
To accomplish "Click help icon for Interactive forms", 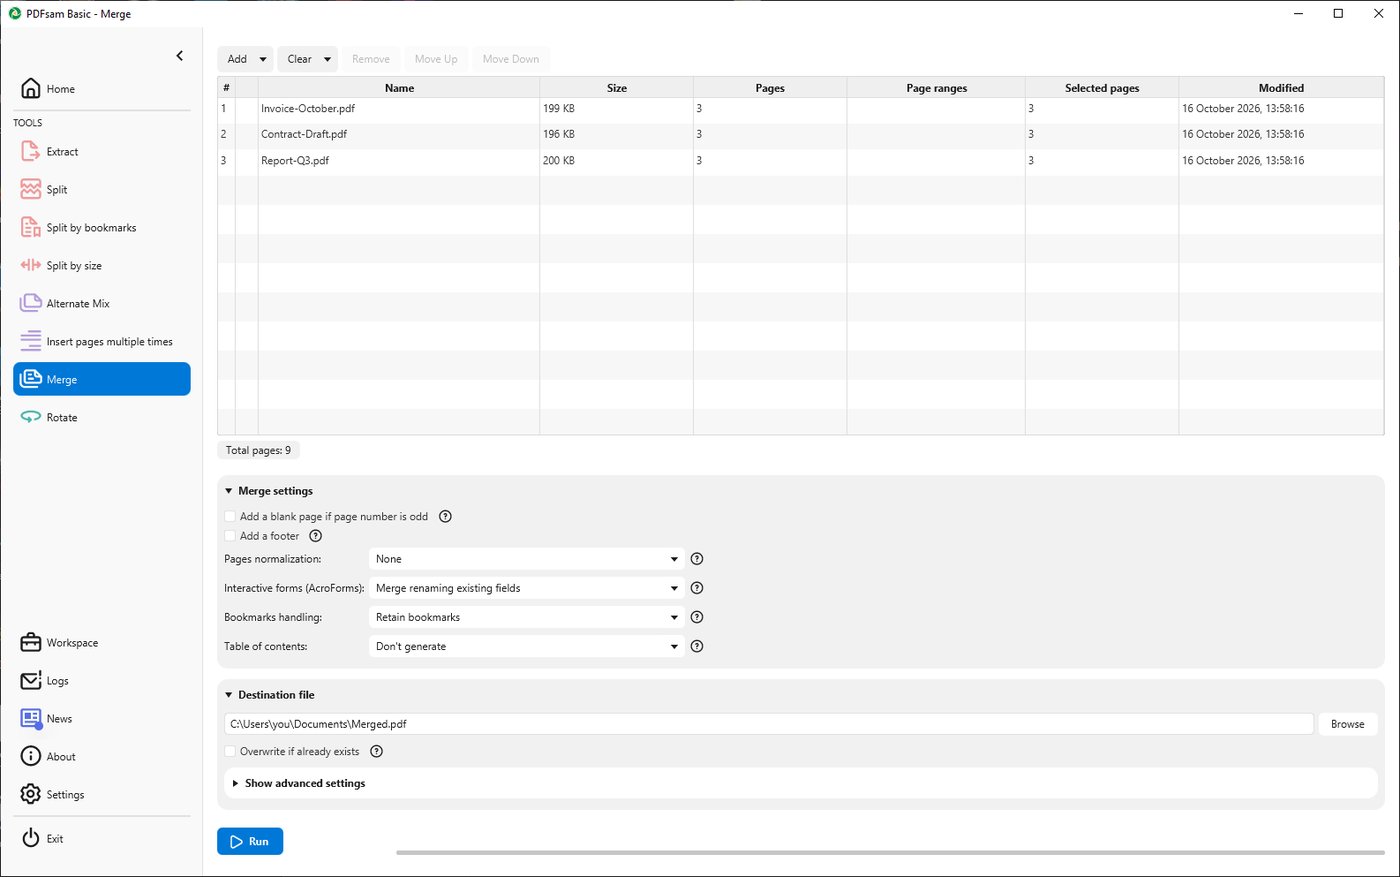I will point(698,588).
